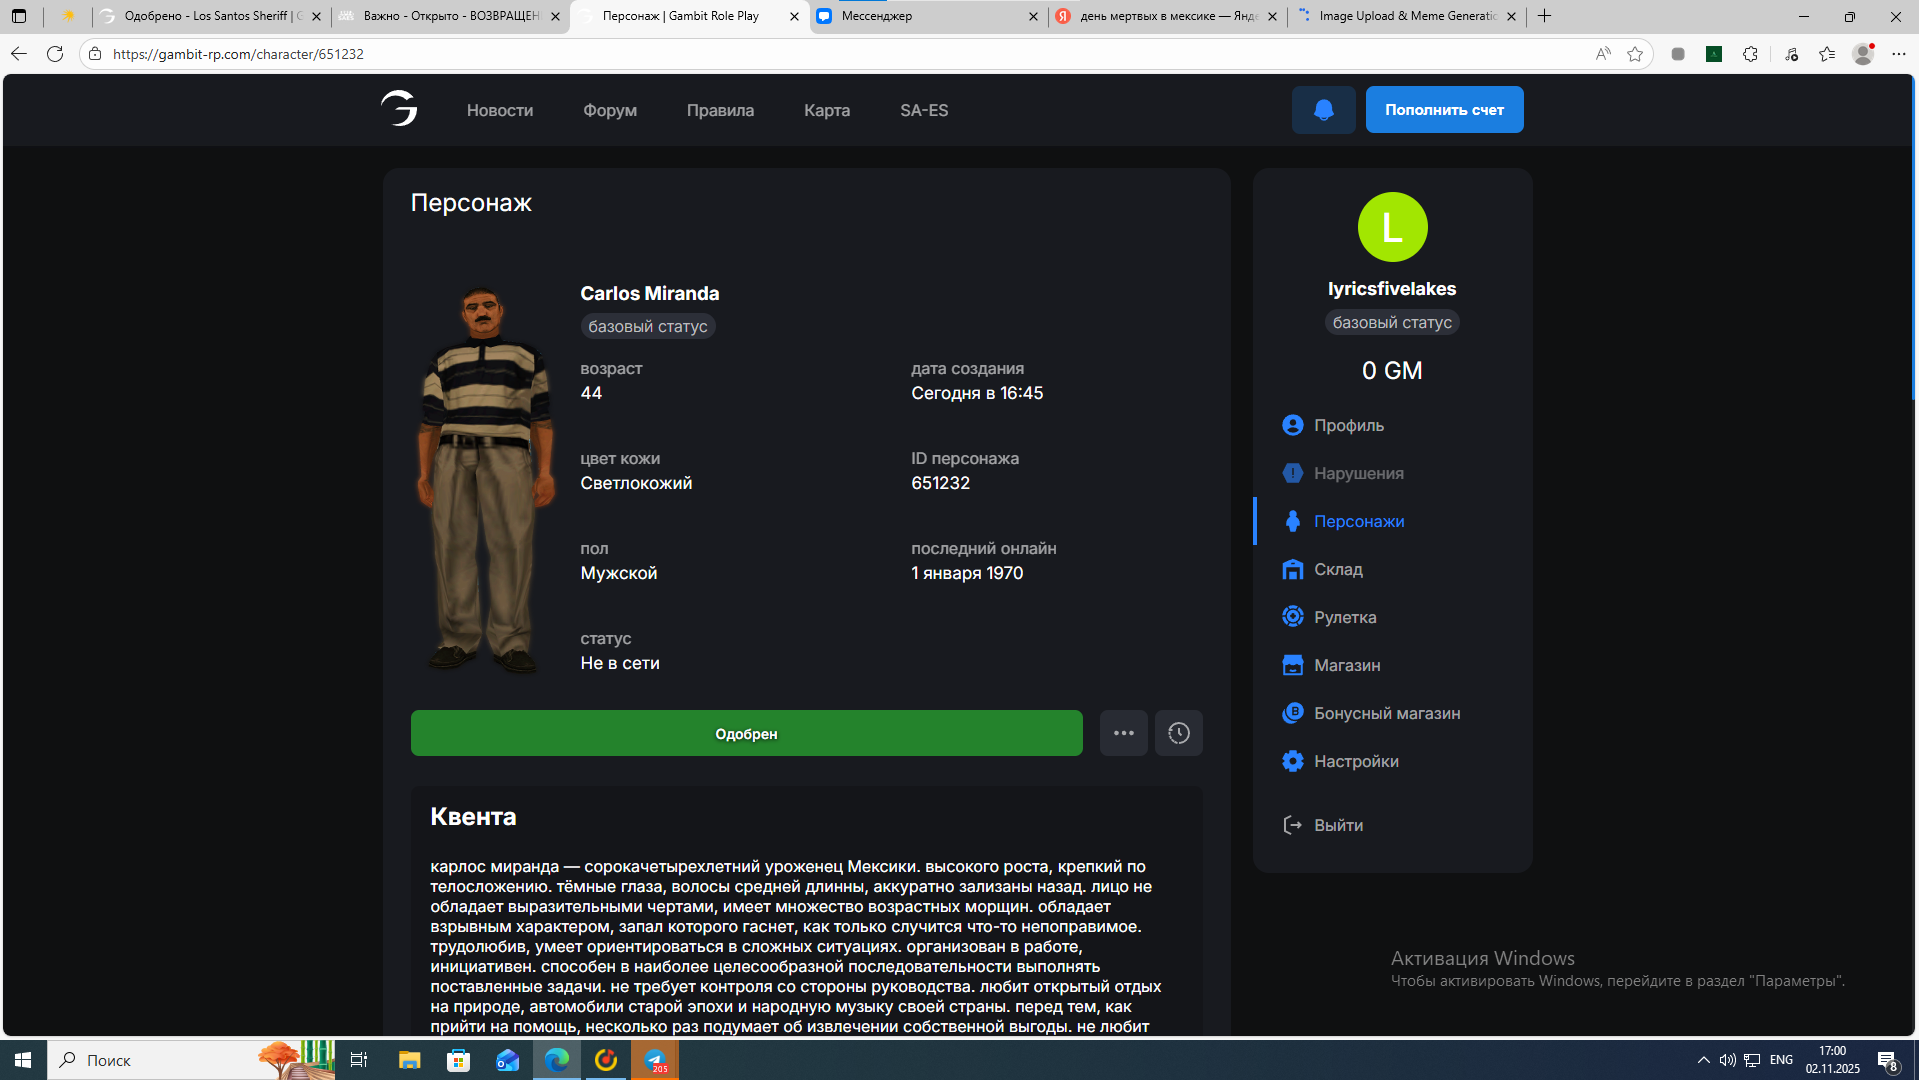Image resolution: width=1919 pixels, height=1080 pixels.
Task: Open the three-dots more options menu
Action: [x=1123, y=733]
